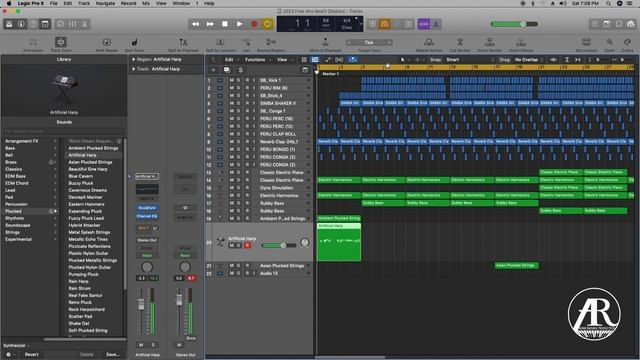Viewport: 640px width, 360px height.
Task: Open the Inspector with the i button
Action: [x=21, y=24]
